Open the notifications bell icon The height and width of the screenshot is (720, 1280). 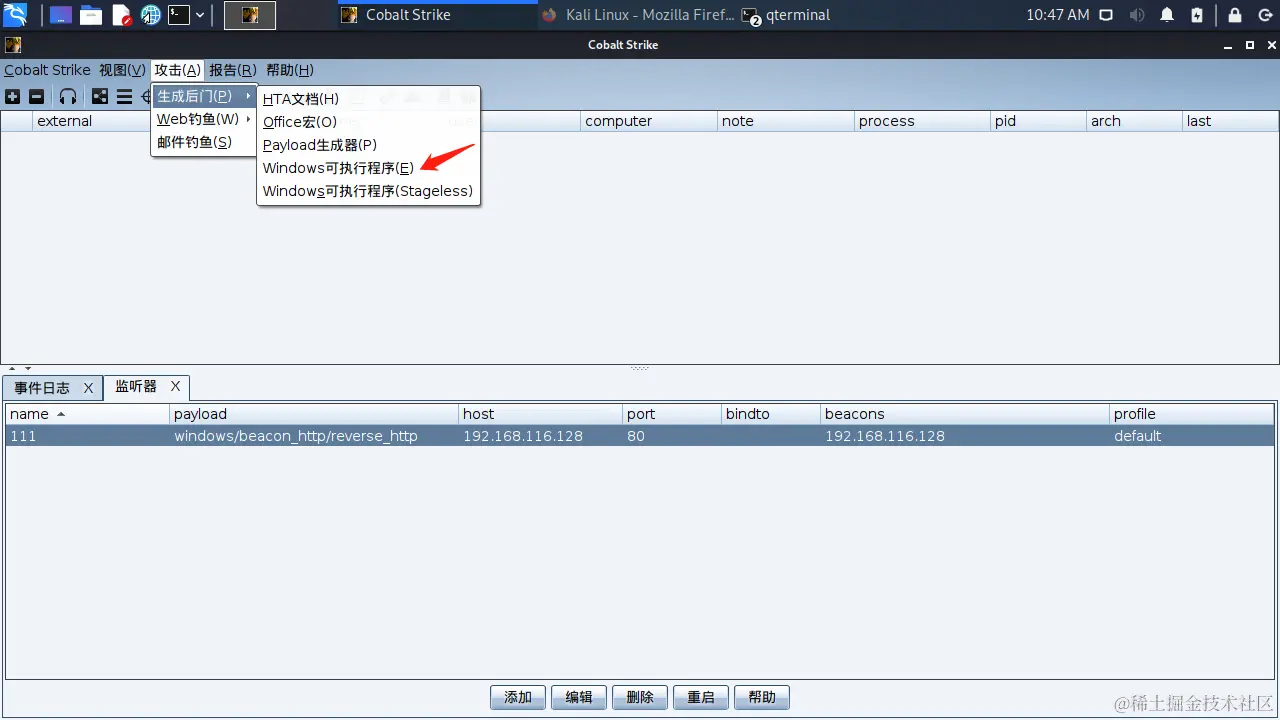point(1167,15)
